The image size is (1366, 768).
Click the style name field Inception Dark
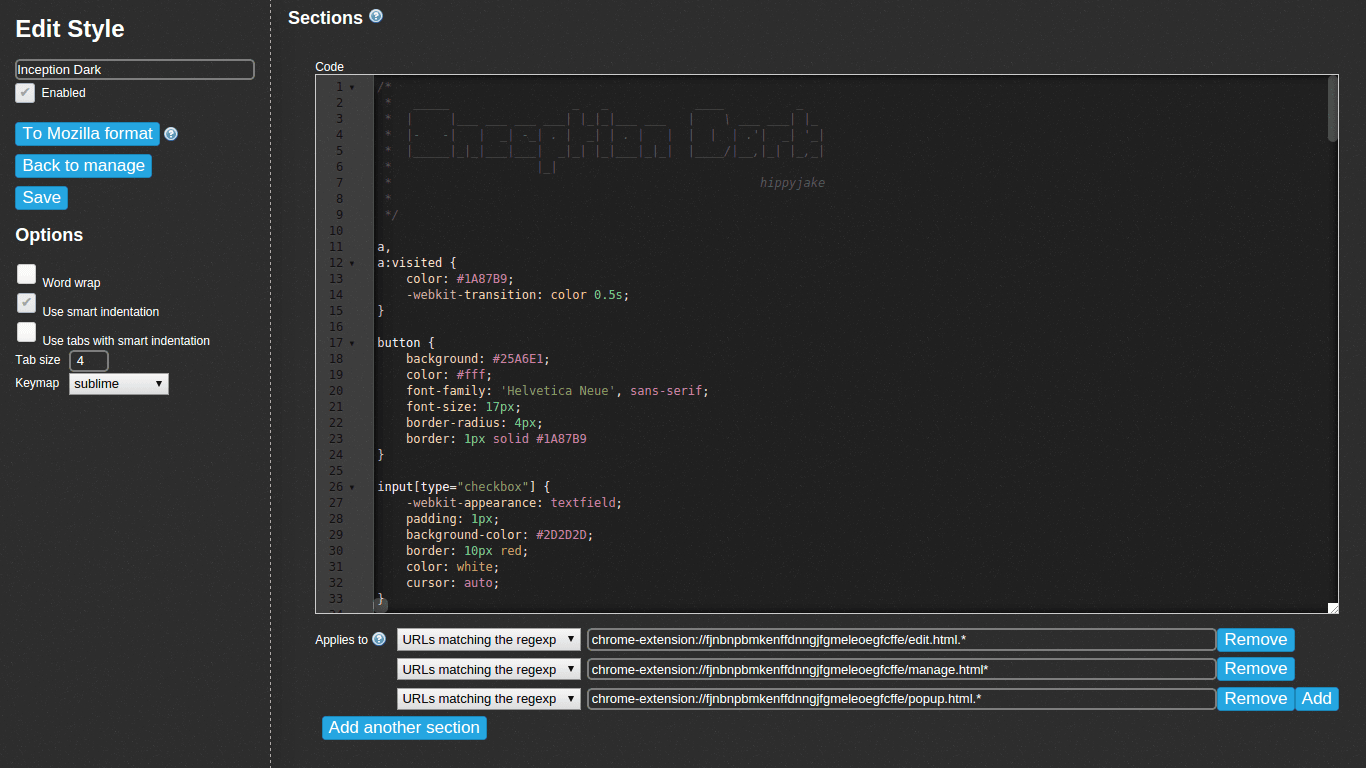point(135,70)
